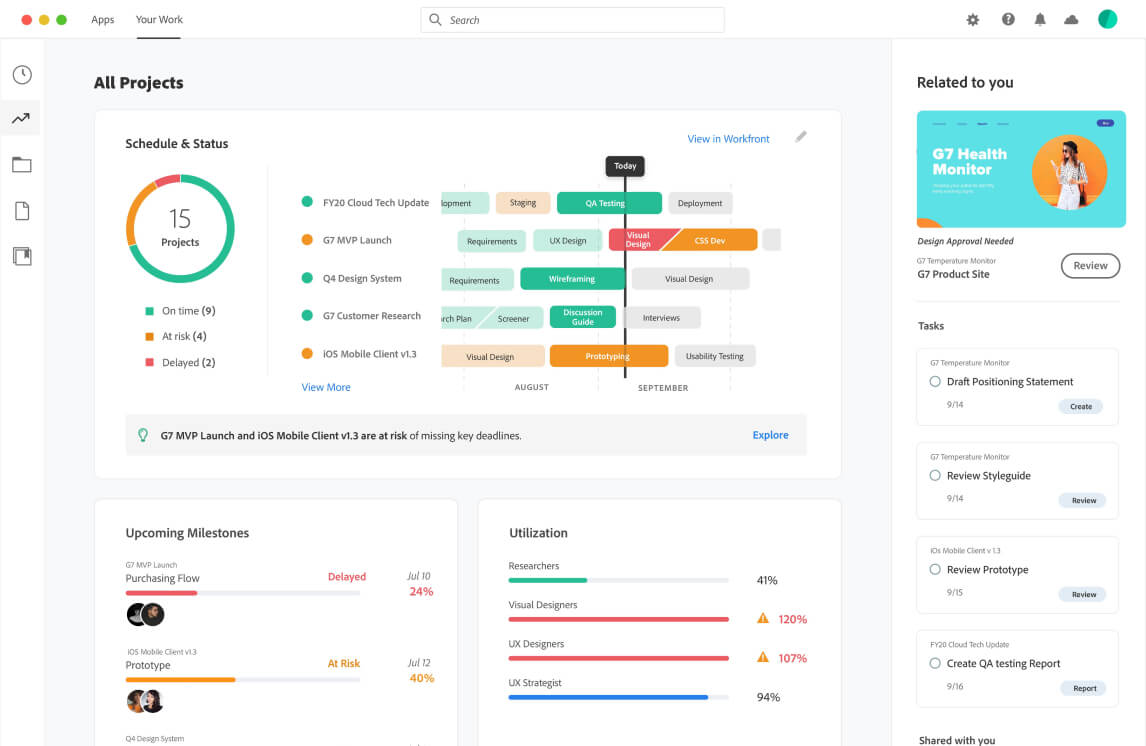Select the Usability Testing timeline bar
This screenshot has width=1146, height=746.
[715, 356]
